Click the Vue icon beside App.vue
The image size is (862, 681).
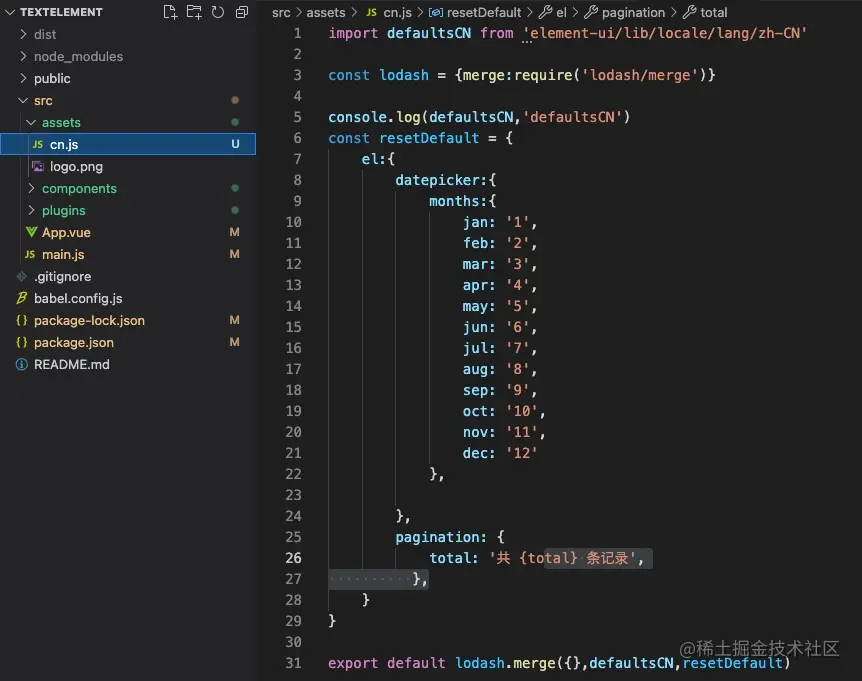pyautogui.click(x=31, y=232)
